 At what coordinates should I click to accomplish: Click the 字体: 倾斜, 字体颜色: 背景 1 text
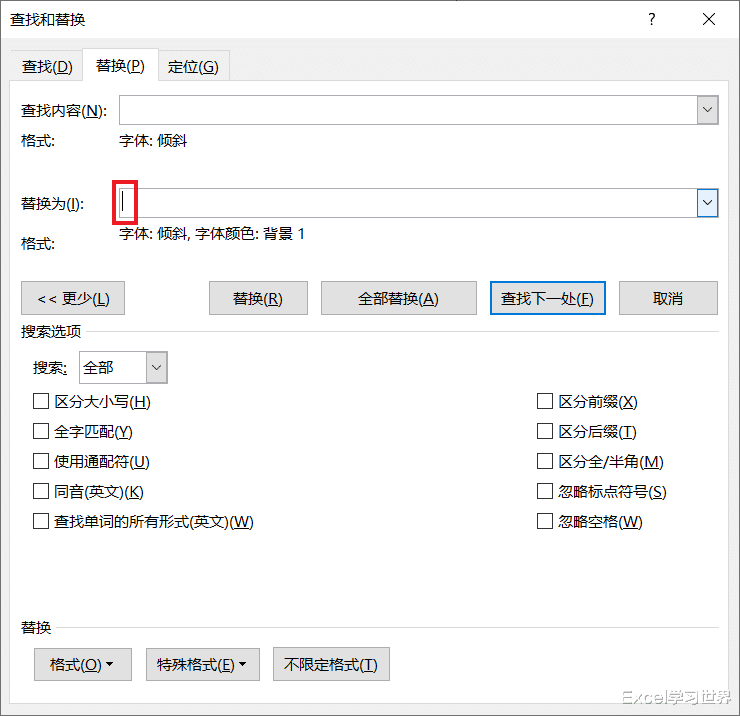[212, 234]
